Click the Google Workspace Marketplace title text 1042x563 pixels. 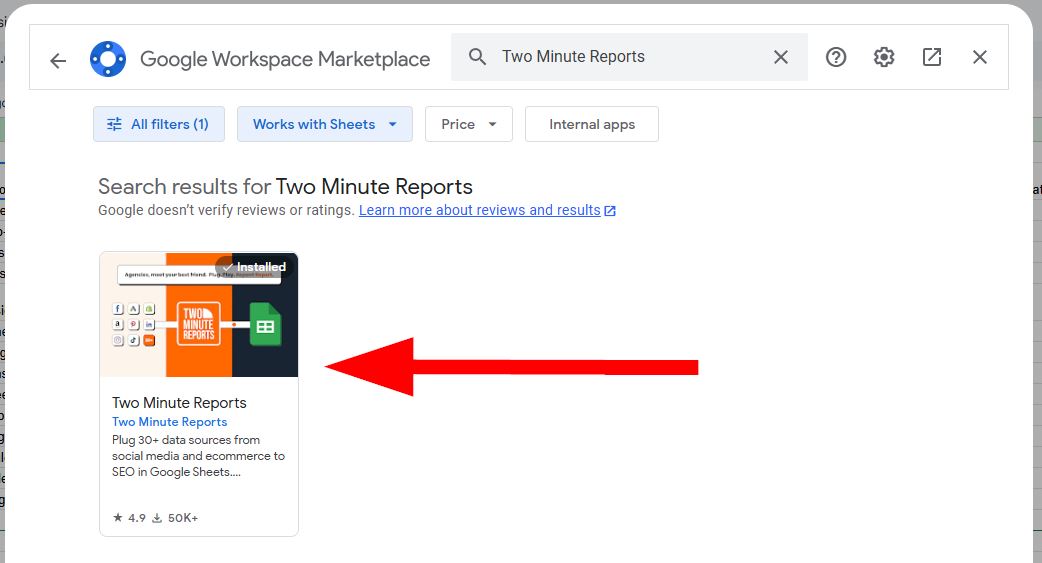(285, 59)
